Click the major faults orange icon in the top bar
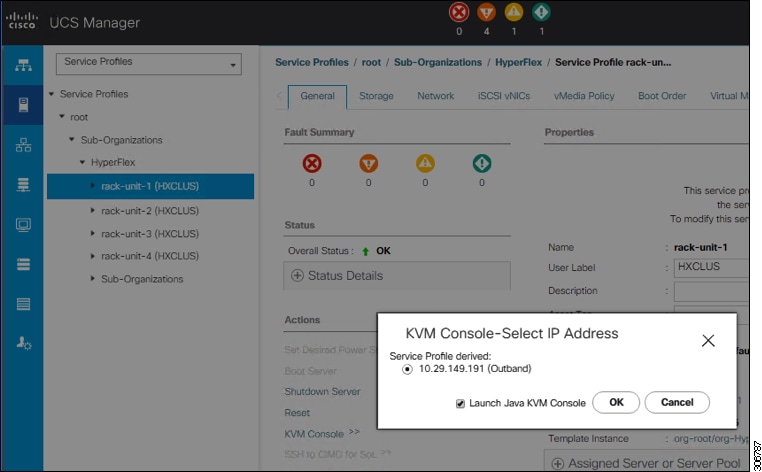Image resolution: width=762 pixels, height=472 pixels. [x=486, y=12]
